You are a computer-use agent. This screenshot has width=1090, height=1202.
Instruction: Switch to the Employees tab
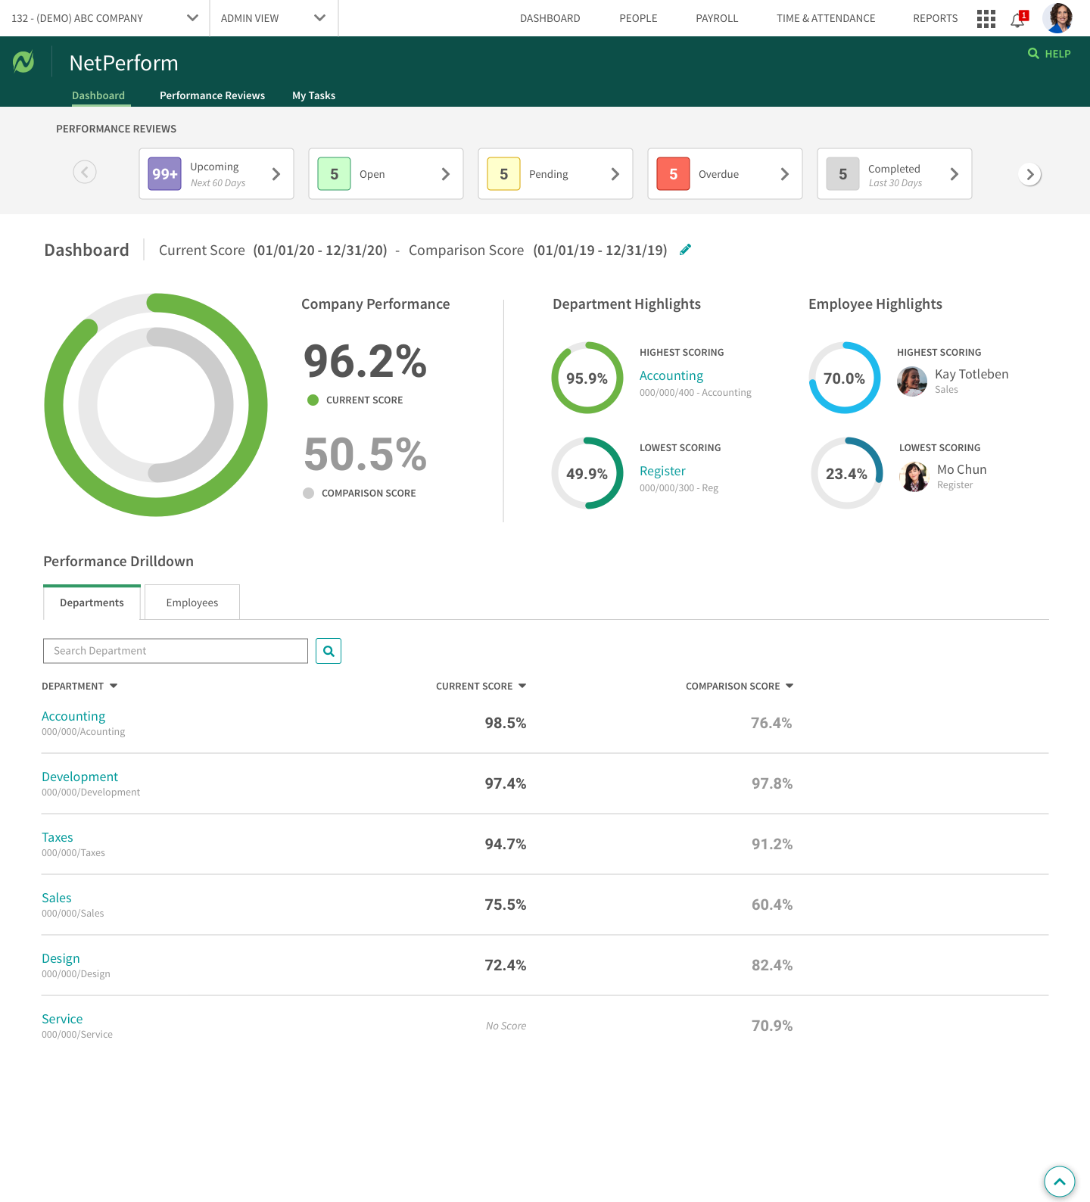click(x=192, y=603)
